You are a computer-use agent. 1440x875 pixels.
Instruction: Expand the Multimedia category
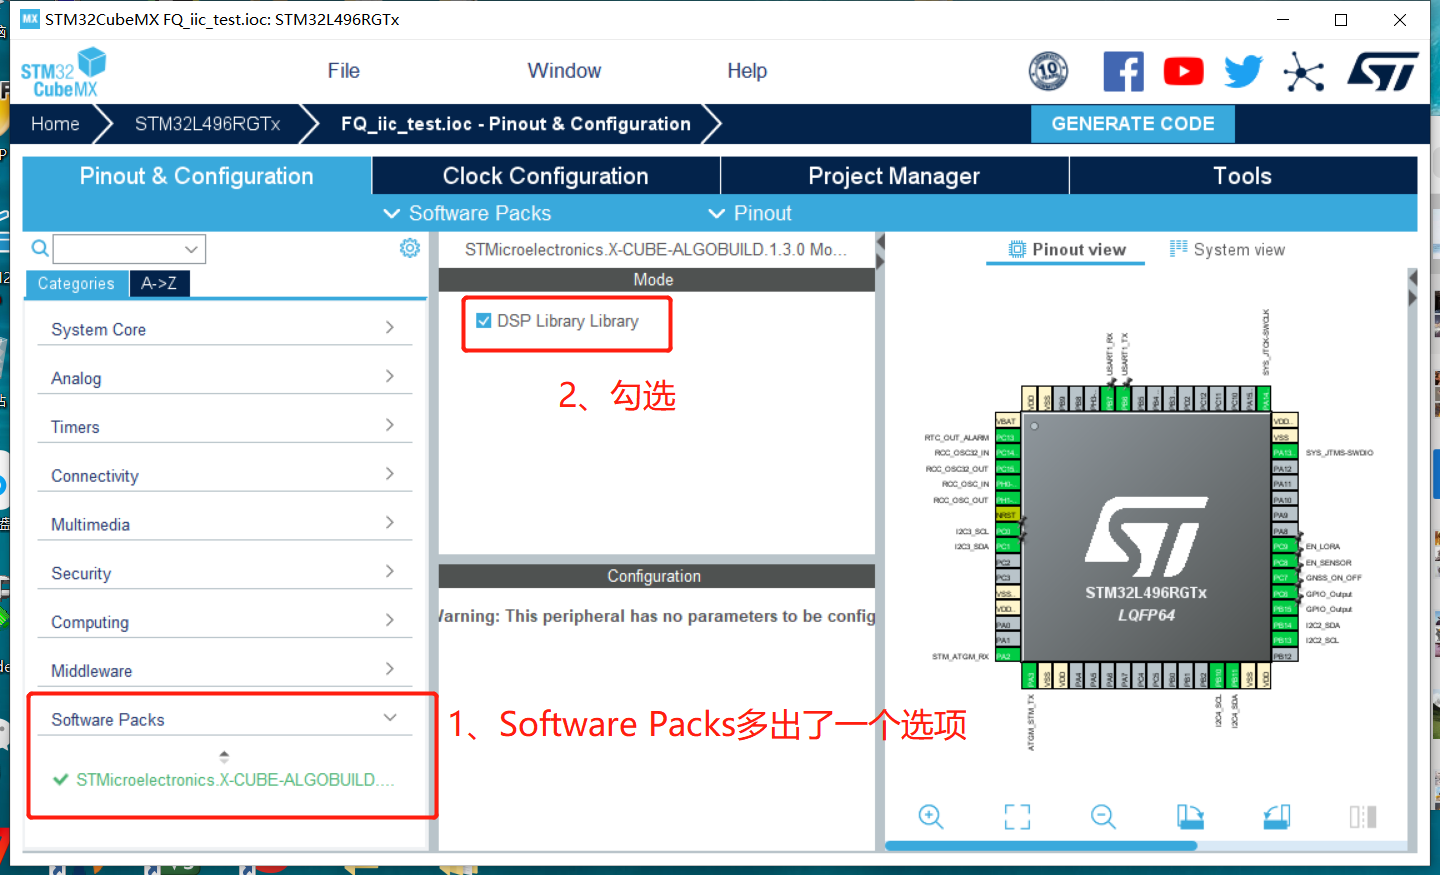[224, 524]
